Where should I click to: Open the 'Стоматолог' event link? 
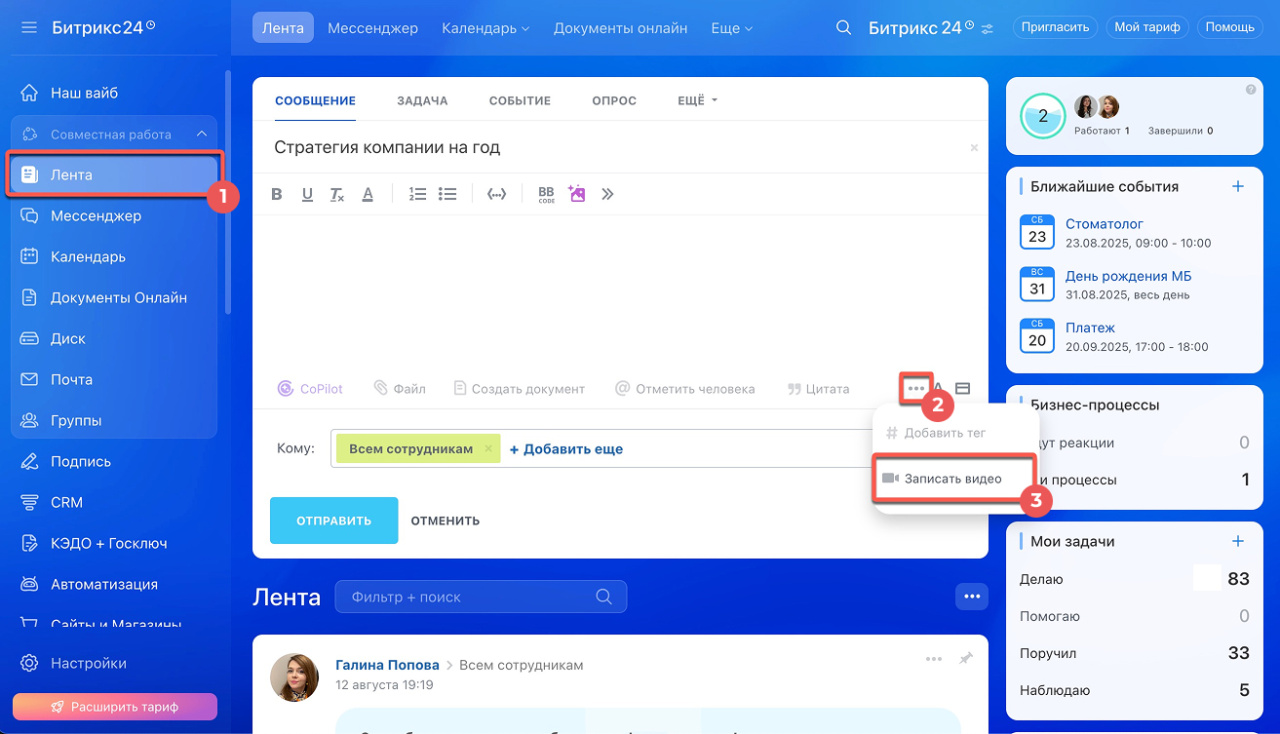click(x=1104, y=224)
